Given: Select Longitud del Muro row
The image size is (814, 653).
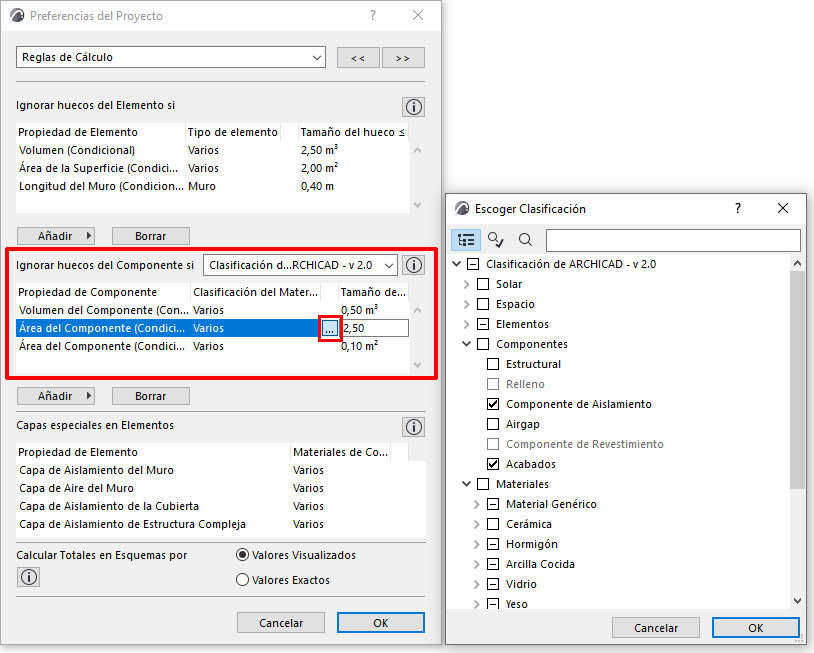Looking at the screenshot, I should 213,186.
